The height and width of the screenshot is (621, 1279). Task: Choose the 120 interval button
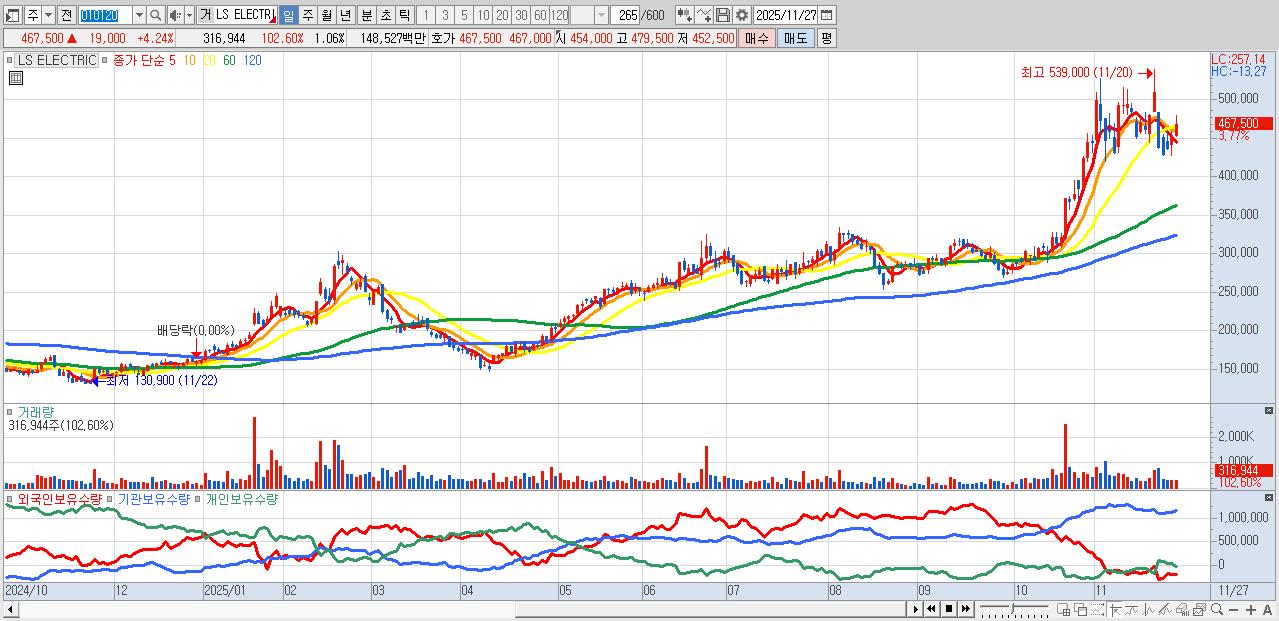coord(559,15)
